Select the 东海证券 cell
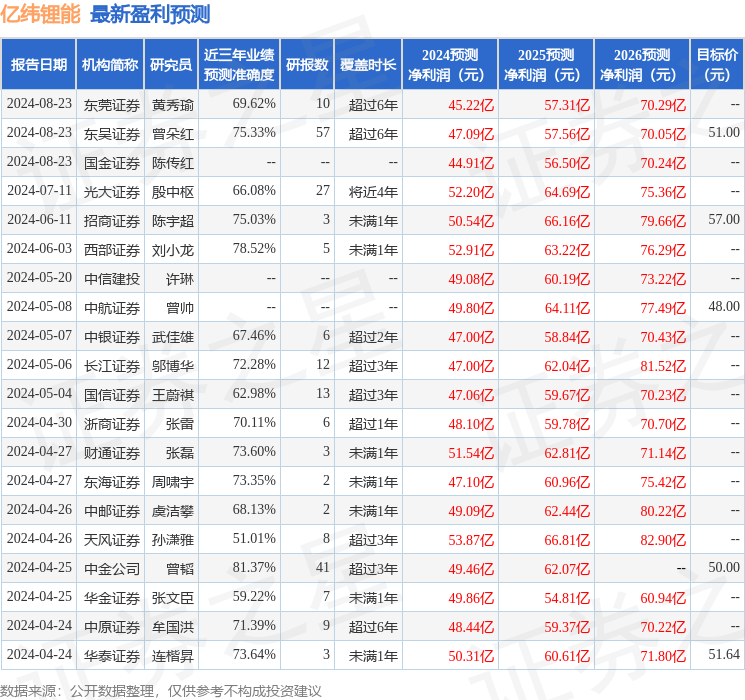This screenshot has width=745, height=700. (x=112, y=482)
